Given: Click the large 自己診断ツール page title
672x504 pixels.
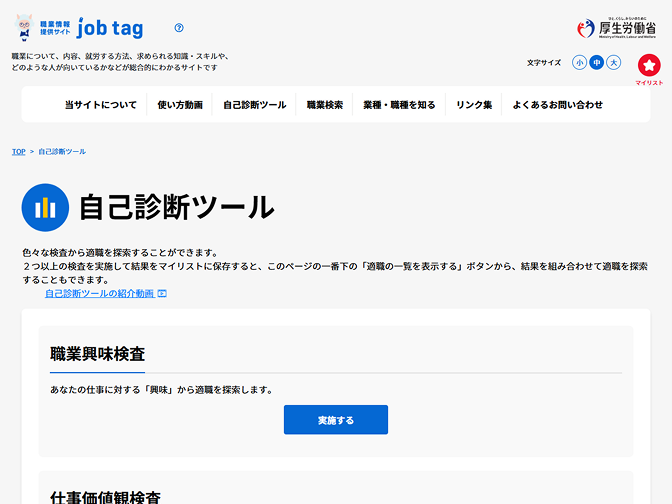Looking at the screenshot, I should point(177,207).
